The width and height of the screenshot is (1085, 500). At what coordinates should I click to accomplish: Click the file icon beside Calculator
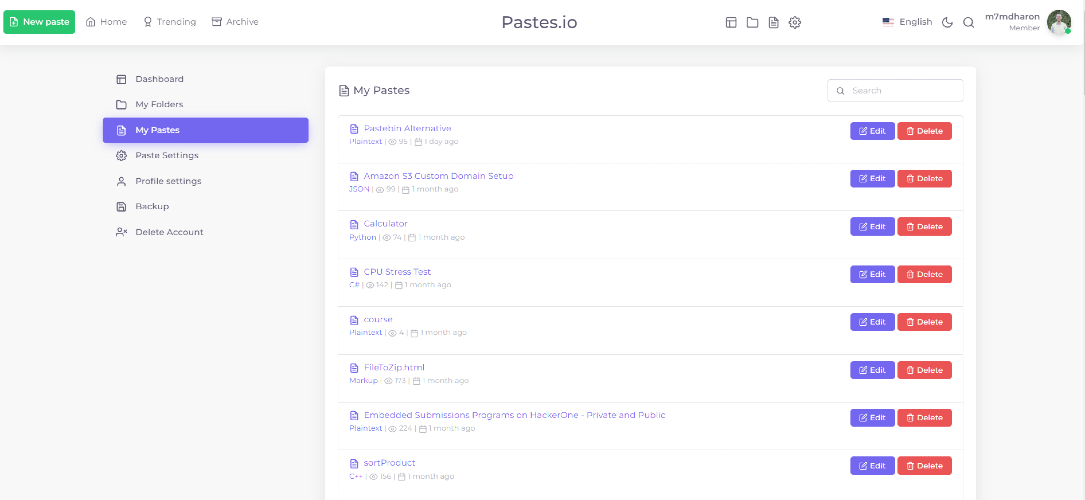point(354,225)
